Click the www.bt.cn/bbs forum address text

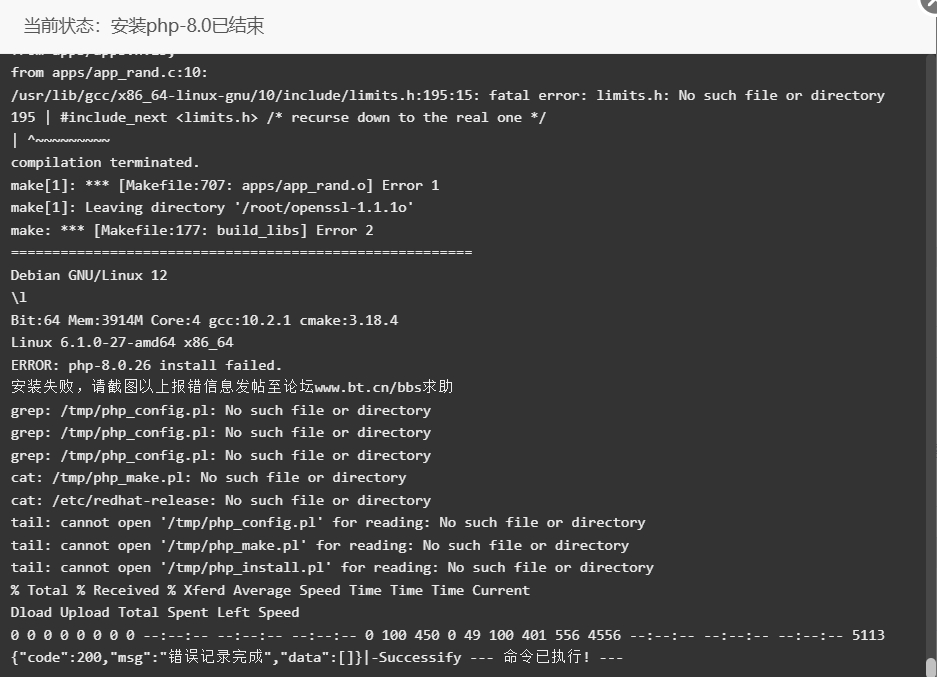click(368, 387)
